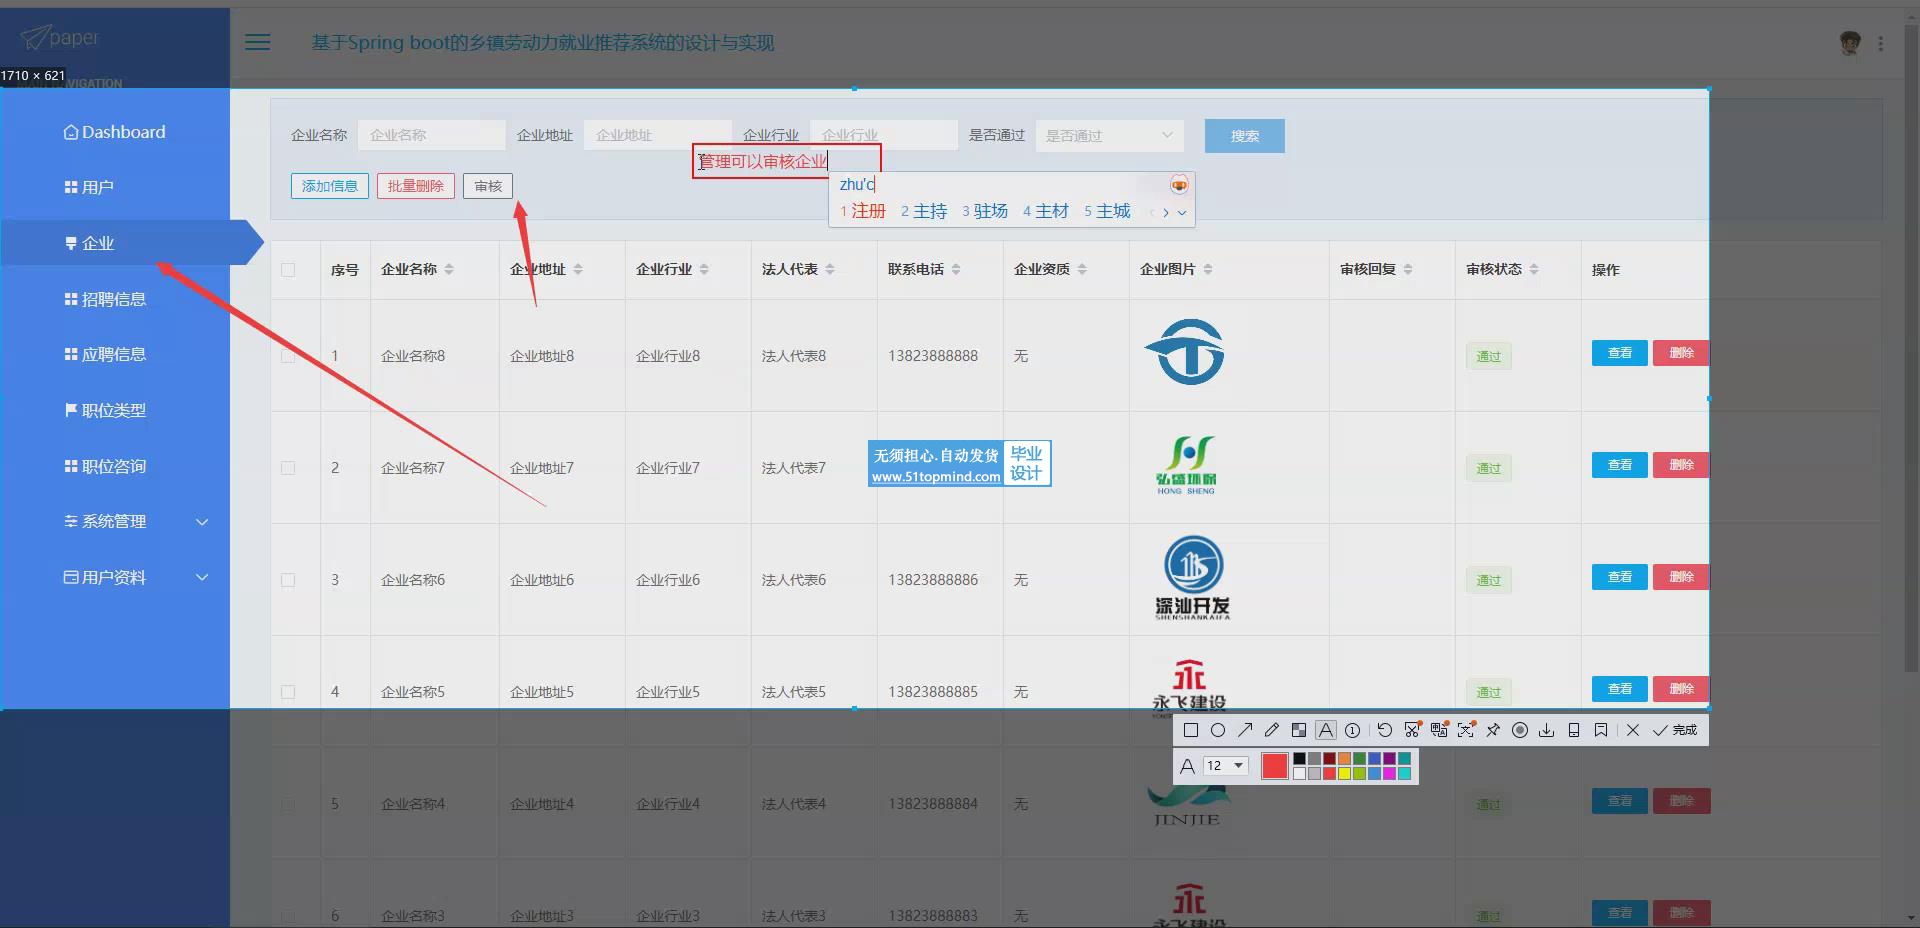Viewport: 1920px width, 928px height.
Task: Sort the table by 审核状态 column
Action: pos(1534,270)
